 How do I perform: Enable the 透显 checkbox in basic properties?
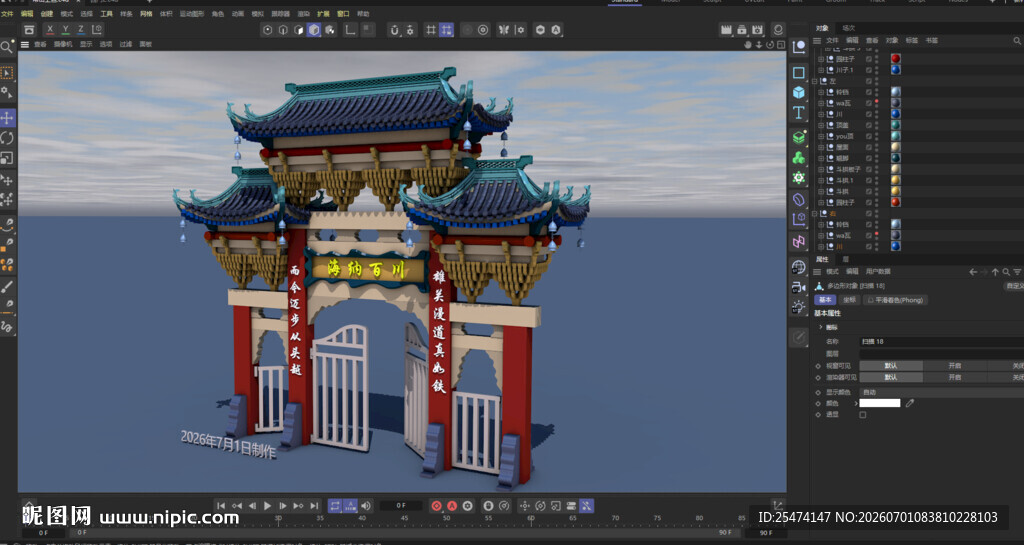(863, 414)
